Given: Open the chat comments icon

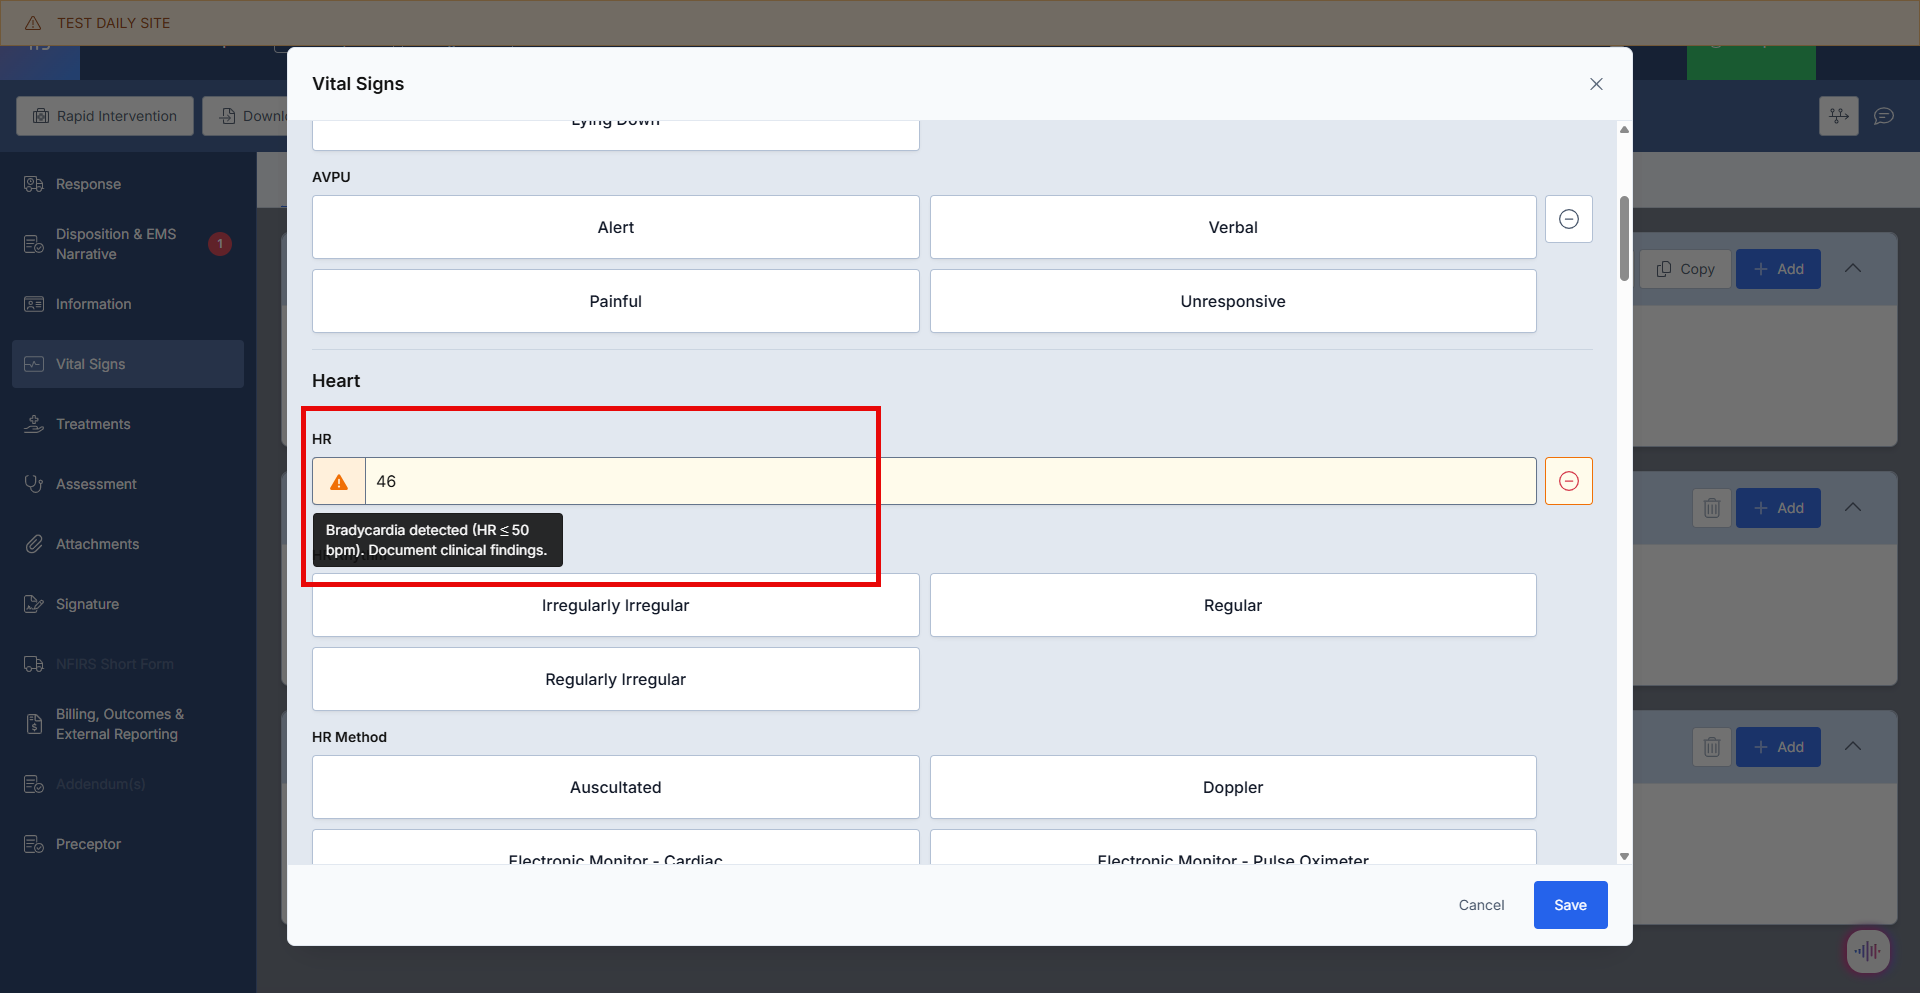Looking at the screenshot, I should click(1883, 116).
